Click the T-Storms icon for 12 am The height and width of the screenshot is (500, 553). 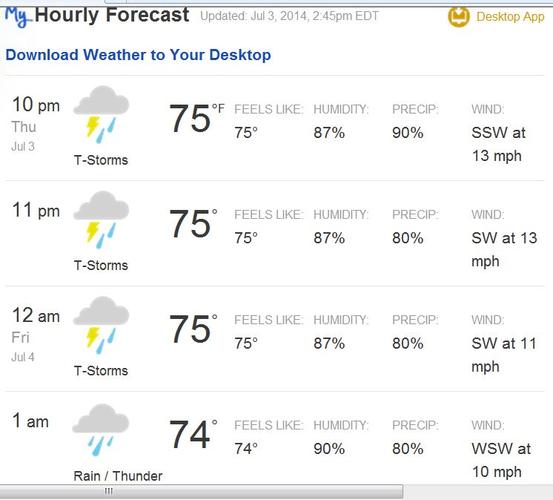pos(101,325)
